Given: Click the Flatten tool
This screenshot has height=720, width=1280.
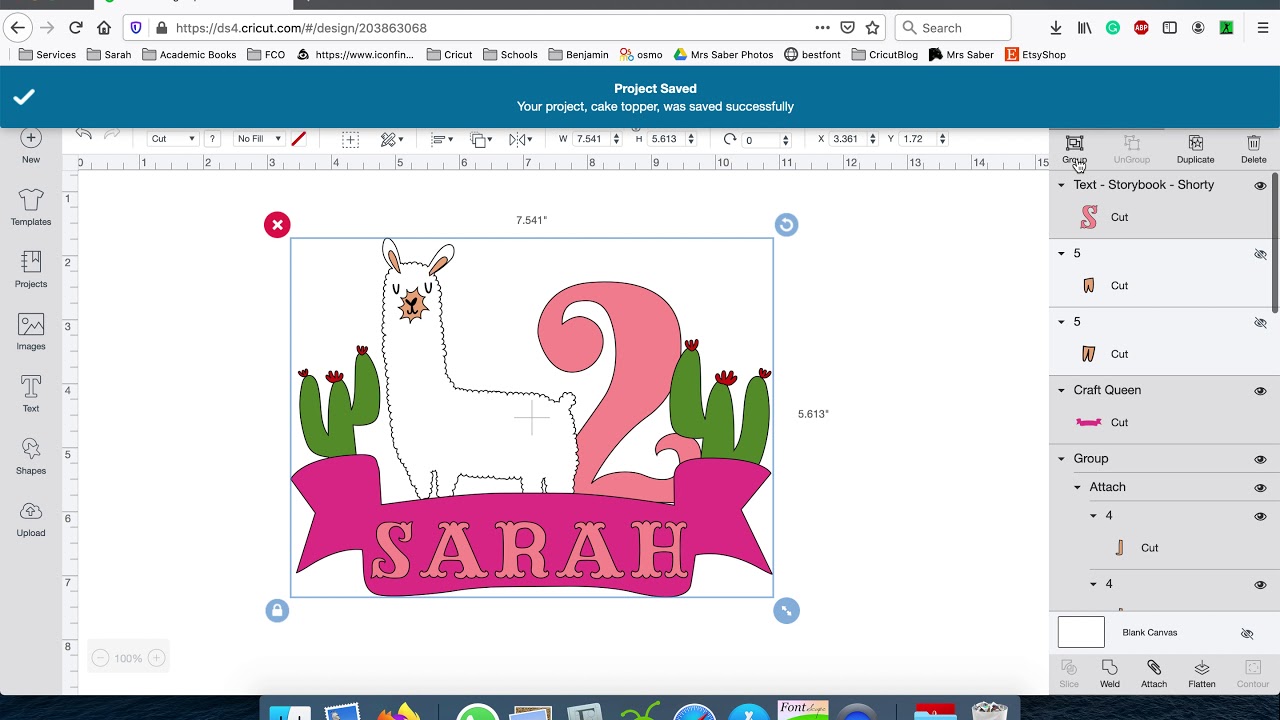Looking at the screenshot, I should [1202, 674].
